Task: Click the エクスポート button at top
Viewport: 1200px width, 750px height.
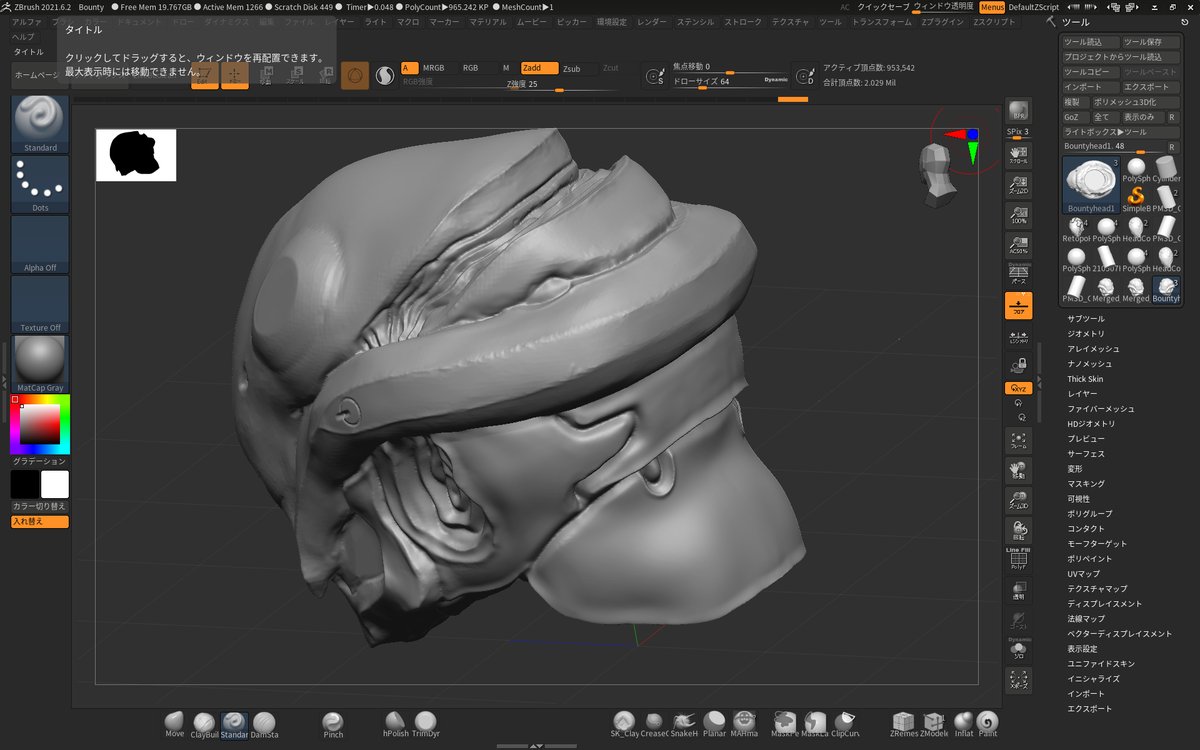Action: tap(1150, 87)
